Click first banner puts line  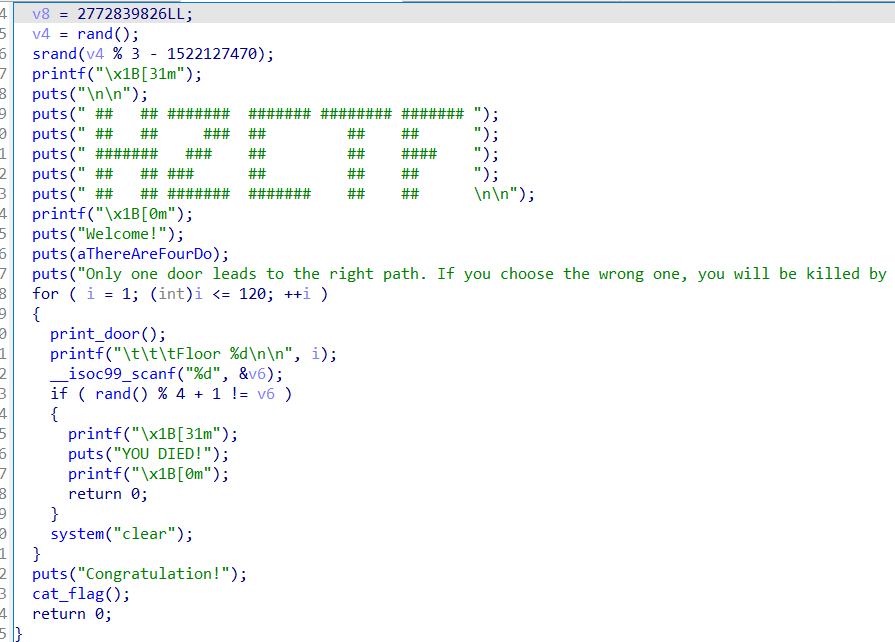coord(265,114)
